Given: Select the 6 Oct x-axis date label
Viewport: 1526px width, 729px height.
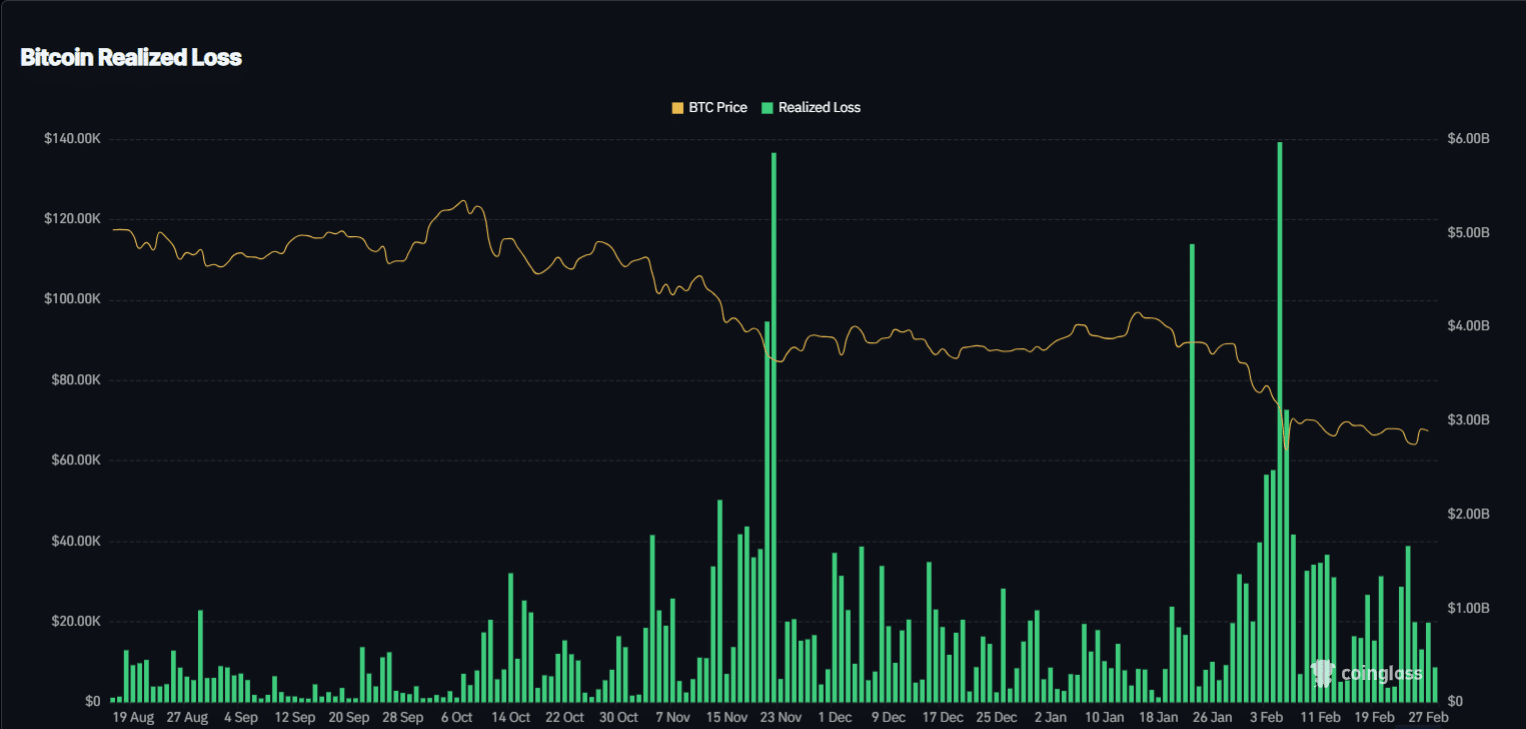Looking at the screenshot, I should pos(456,717).
